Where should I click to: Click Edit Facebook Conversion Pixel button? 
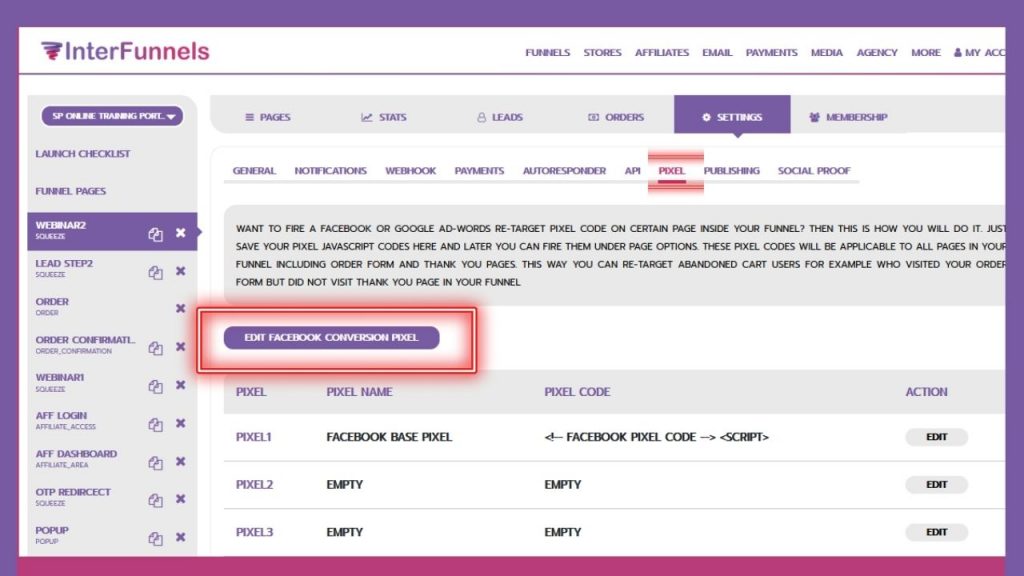[x=331, y=338]
